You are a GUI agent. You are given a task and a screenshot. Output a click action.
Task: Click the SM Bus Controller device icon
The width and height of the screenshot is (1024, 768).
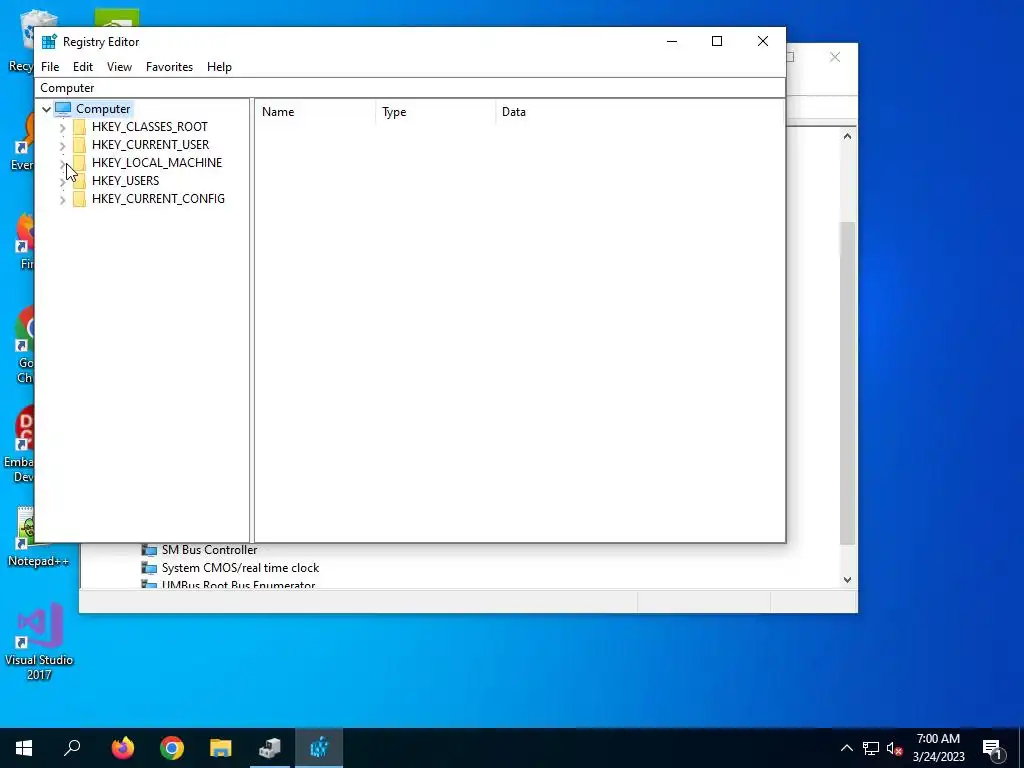click(x=150, y=550)
